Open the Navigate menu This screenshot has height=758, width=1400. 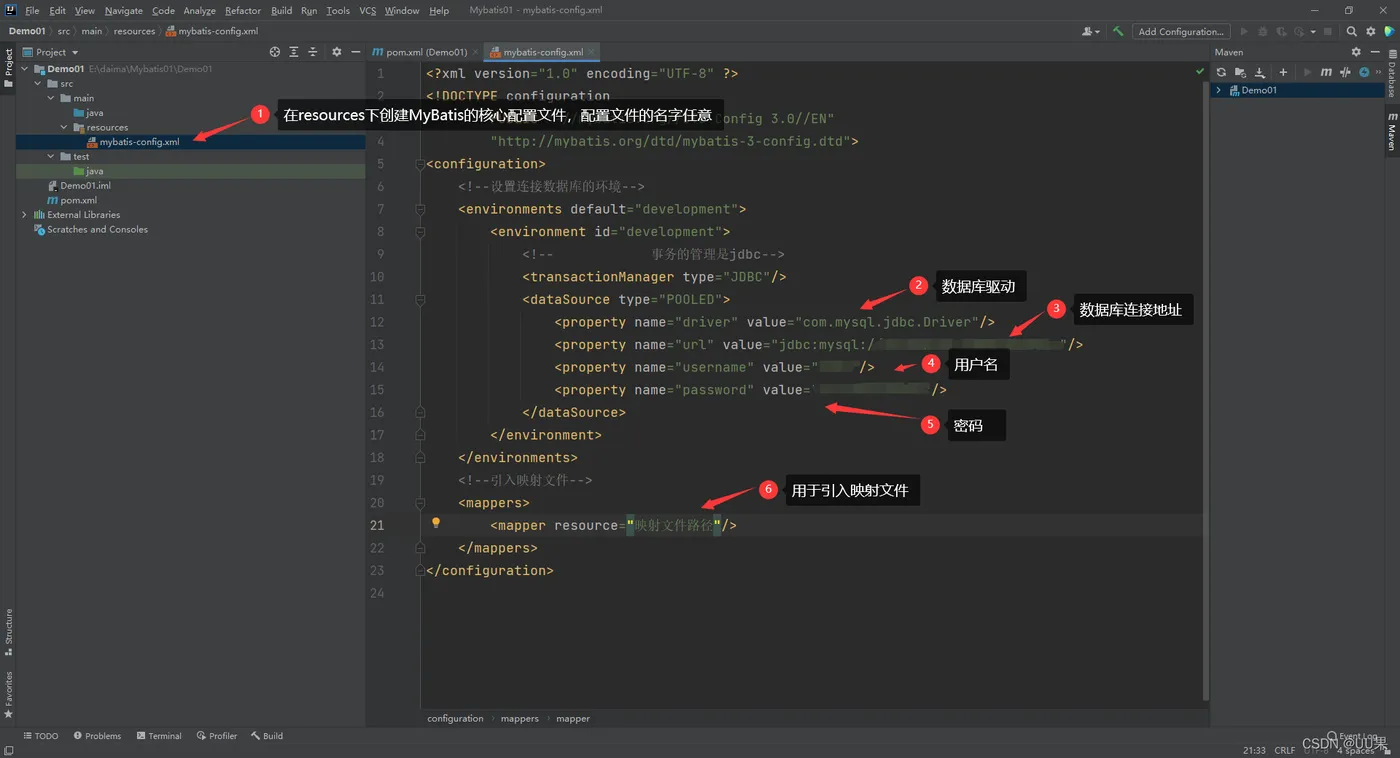pos(123,10)
